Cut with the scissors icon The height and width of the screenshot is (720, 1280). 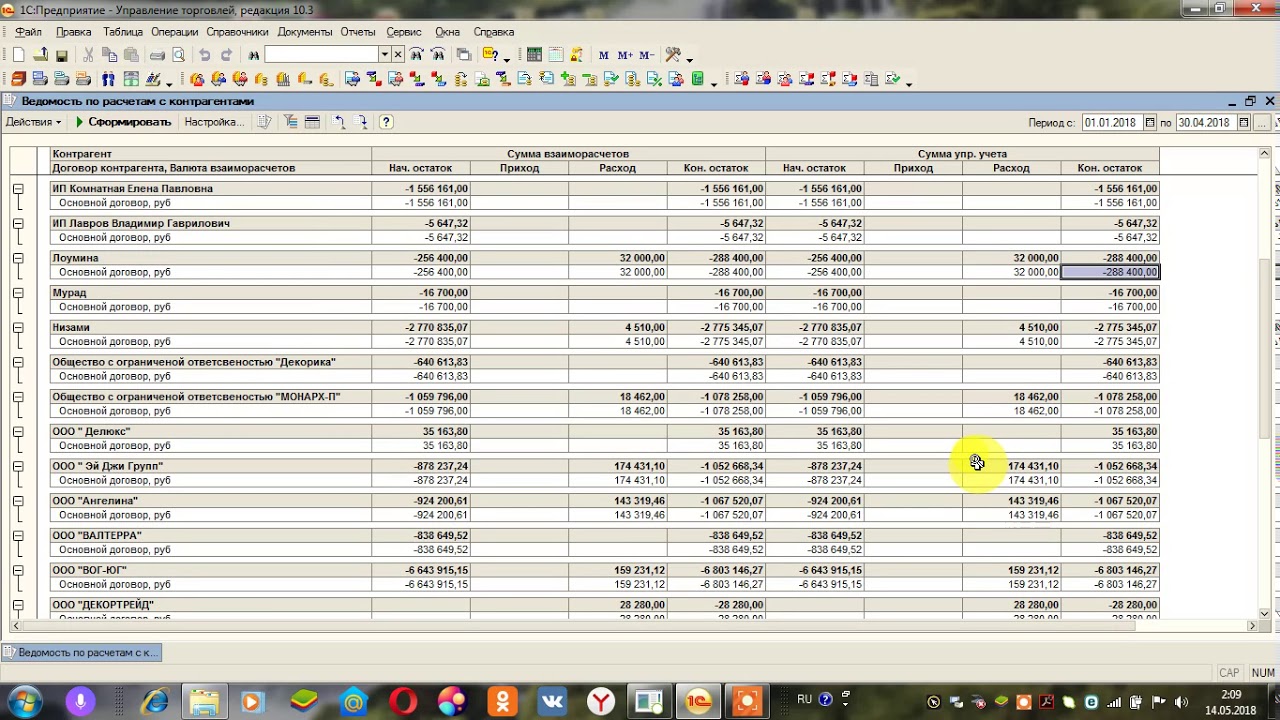coord(88,55)
